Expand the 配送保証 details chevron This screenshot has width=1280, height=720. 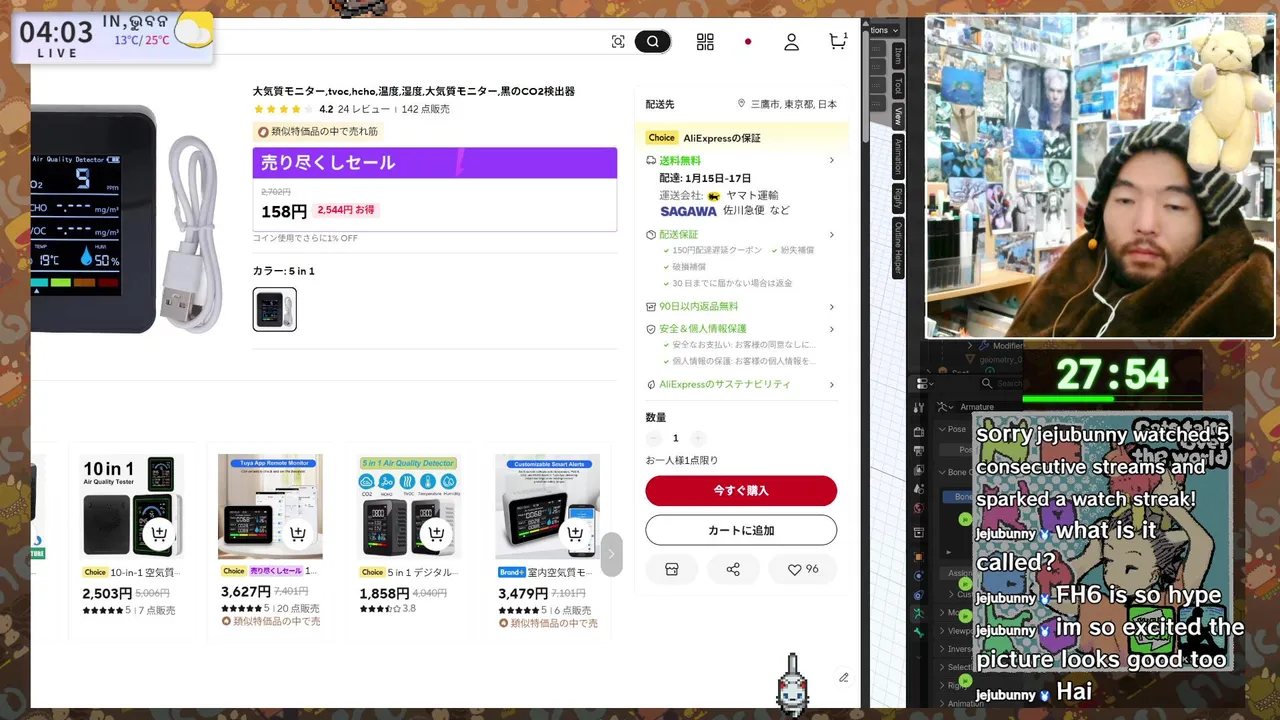831,235
